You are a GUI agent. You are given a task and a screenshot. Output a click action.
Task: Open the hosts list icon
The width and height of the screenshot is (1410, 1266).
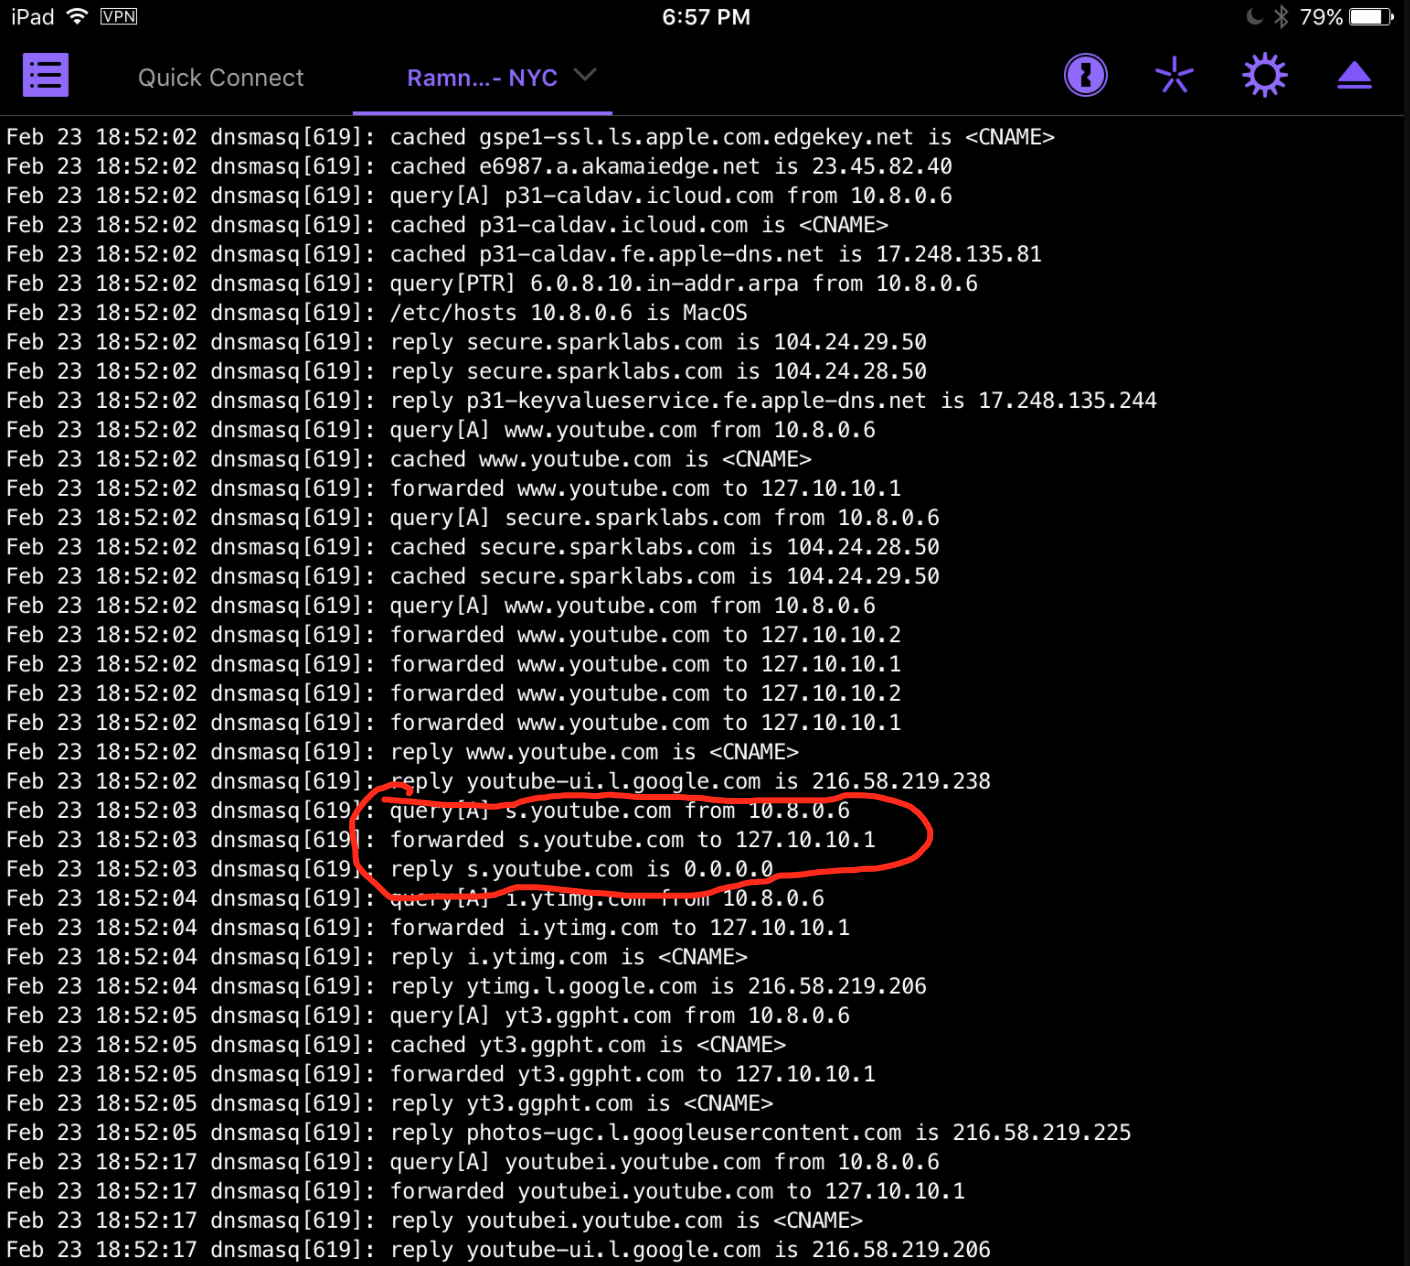coord(45,75)
